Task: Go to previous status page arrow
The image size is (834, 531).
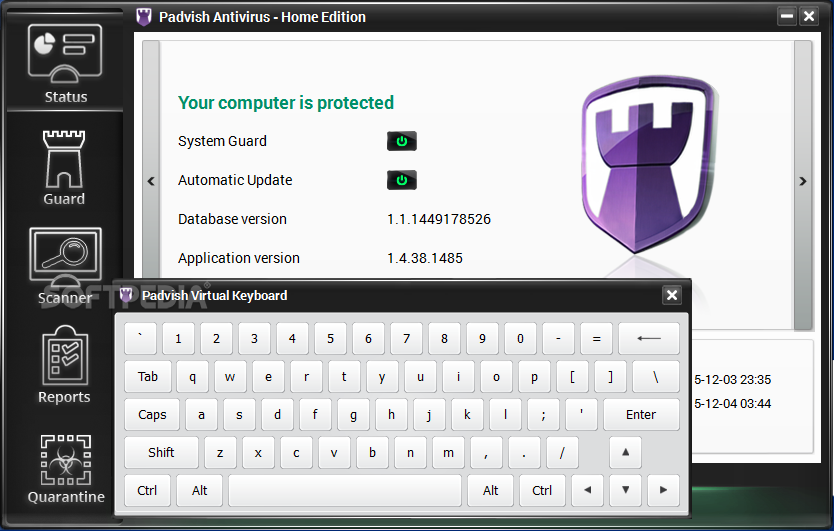Action: (151, 181)
